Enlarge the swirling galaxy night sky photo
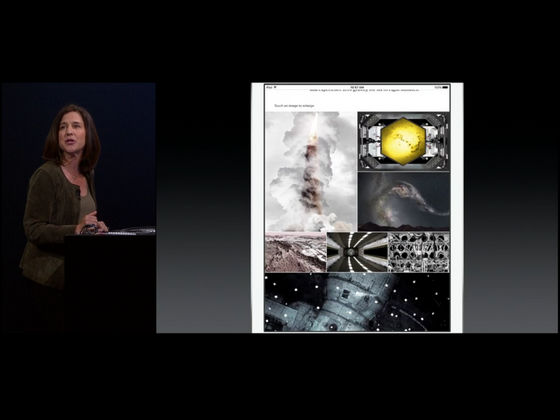560x420 pixels. click(x=404, y=202)
